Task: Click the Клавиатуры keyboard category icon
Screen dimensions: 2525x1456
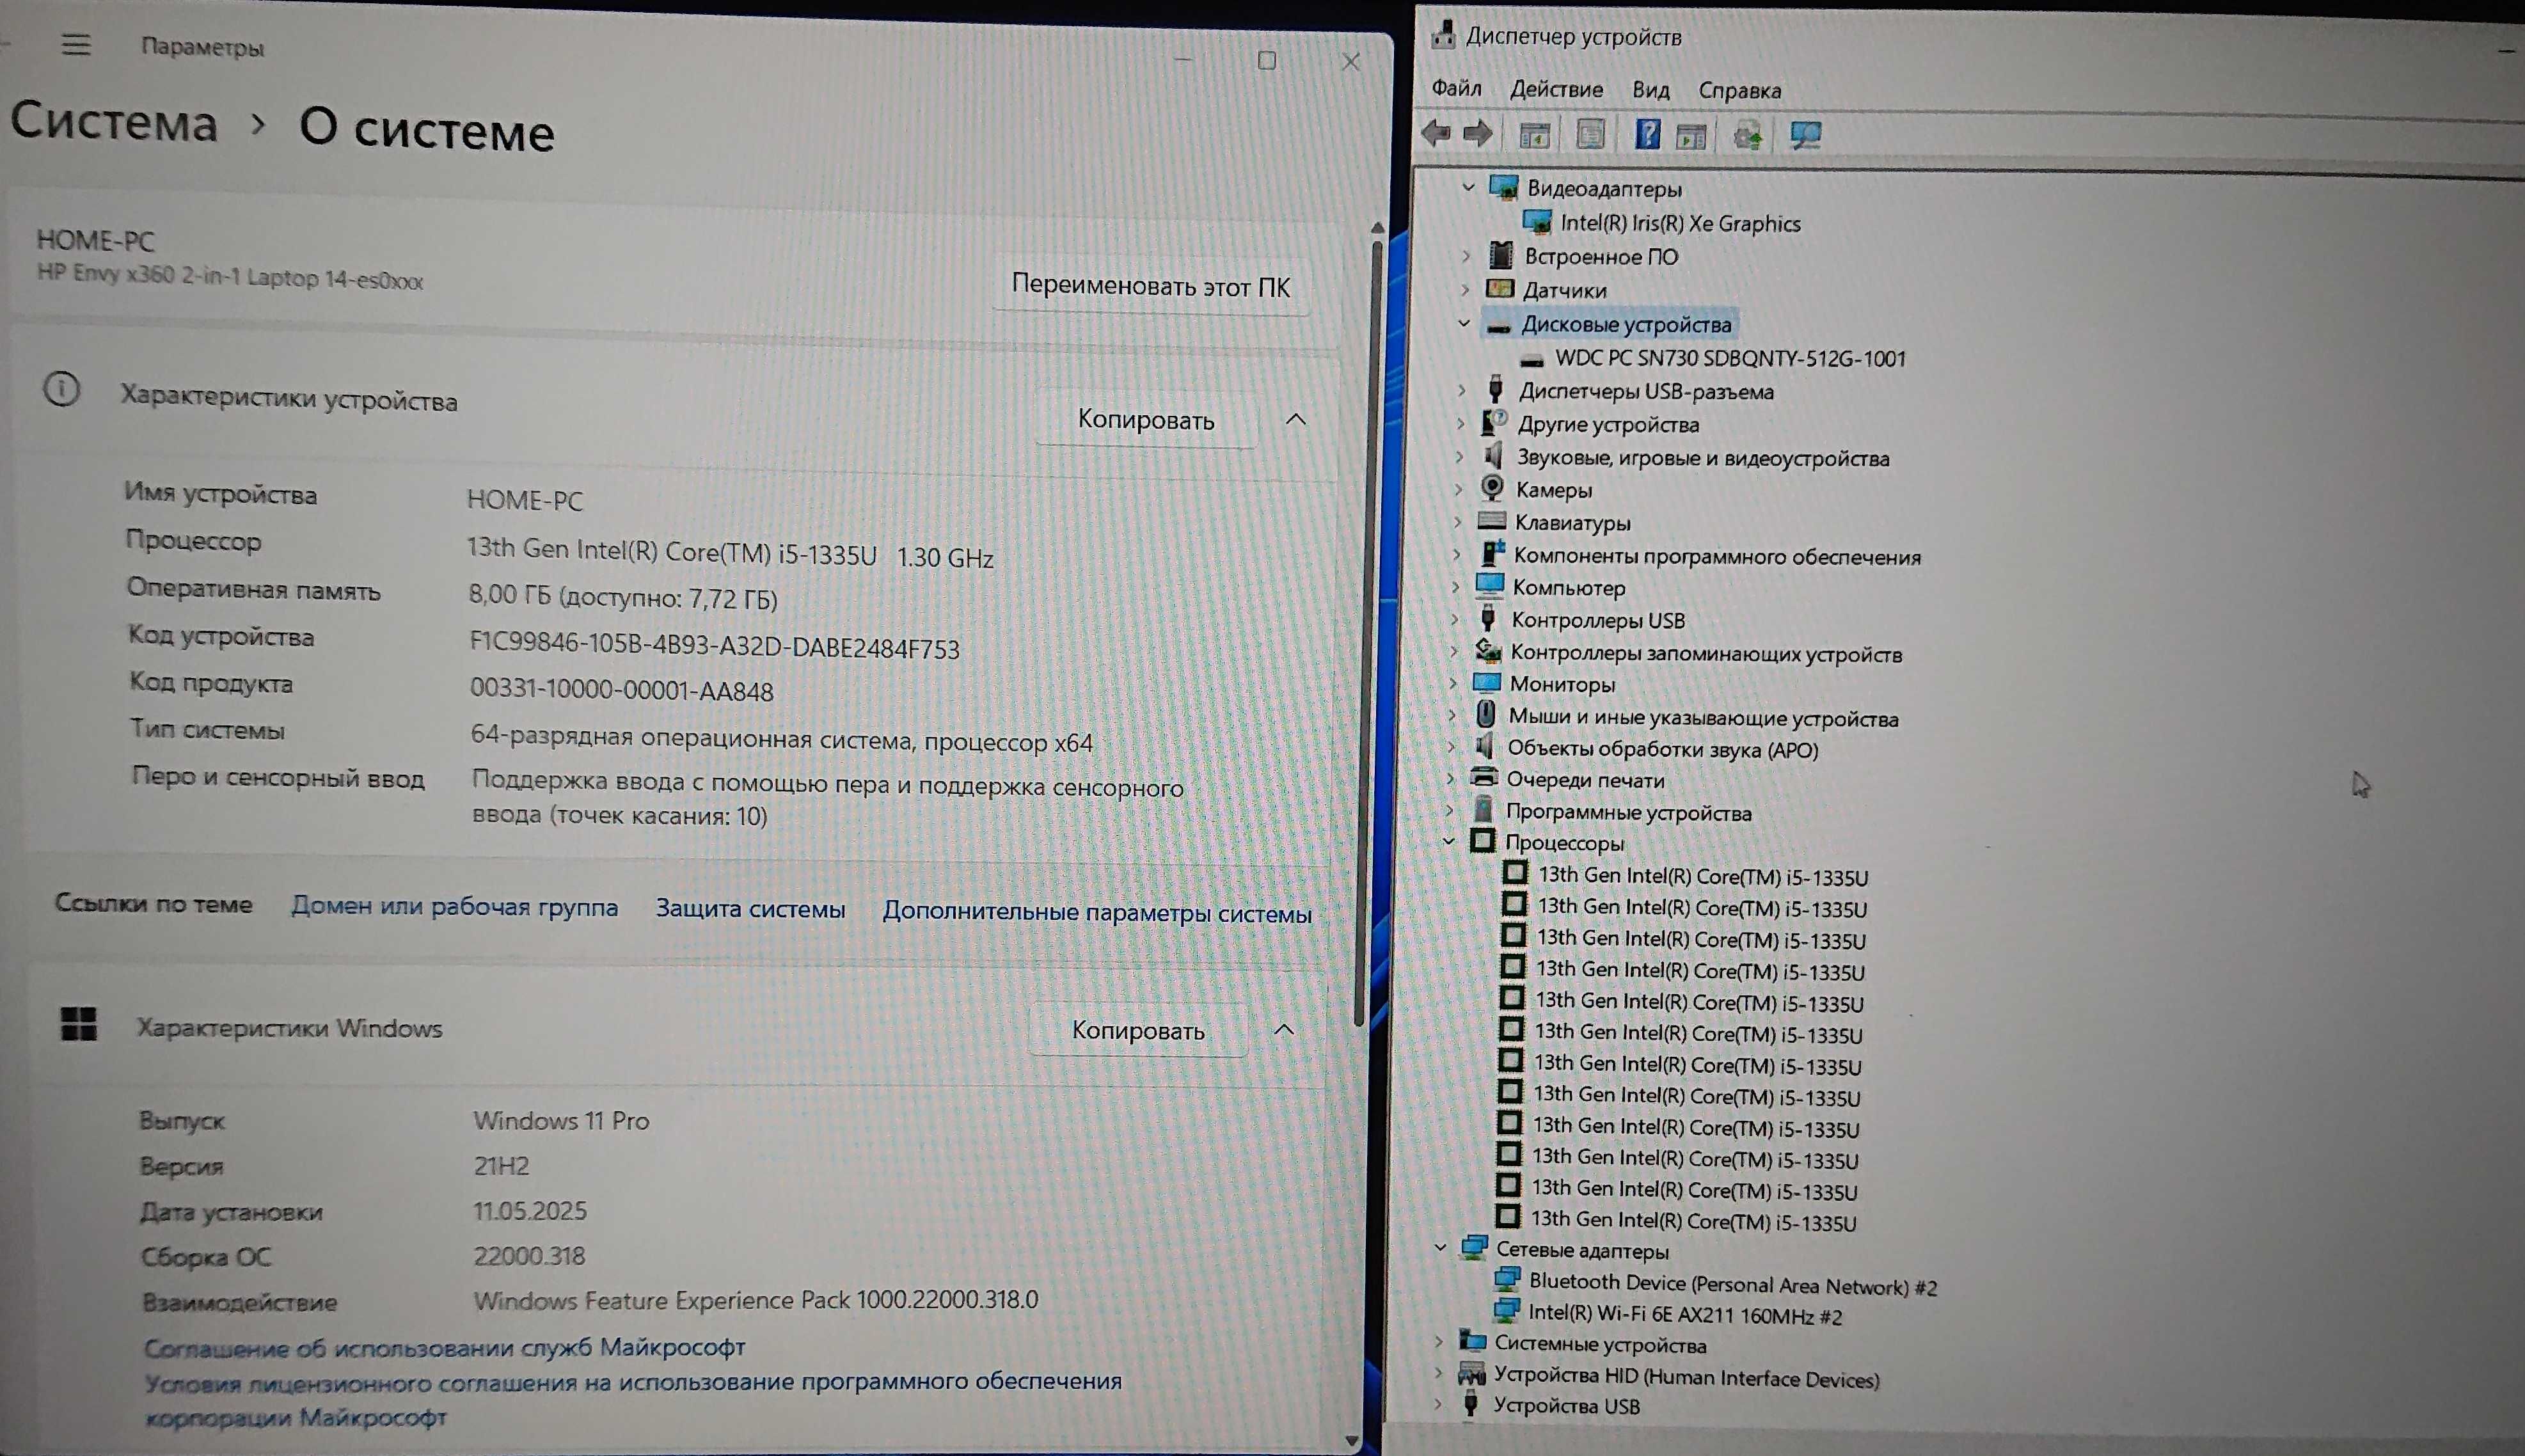Action: pyautogui.click(x=1491, y=520)
